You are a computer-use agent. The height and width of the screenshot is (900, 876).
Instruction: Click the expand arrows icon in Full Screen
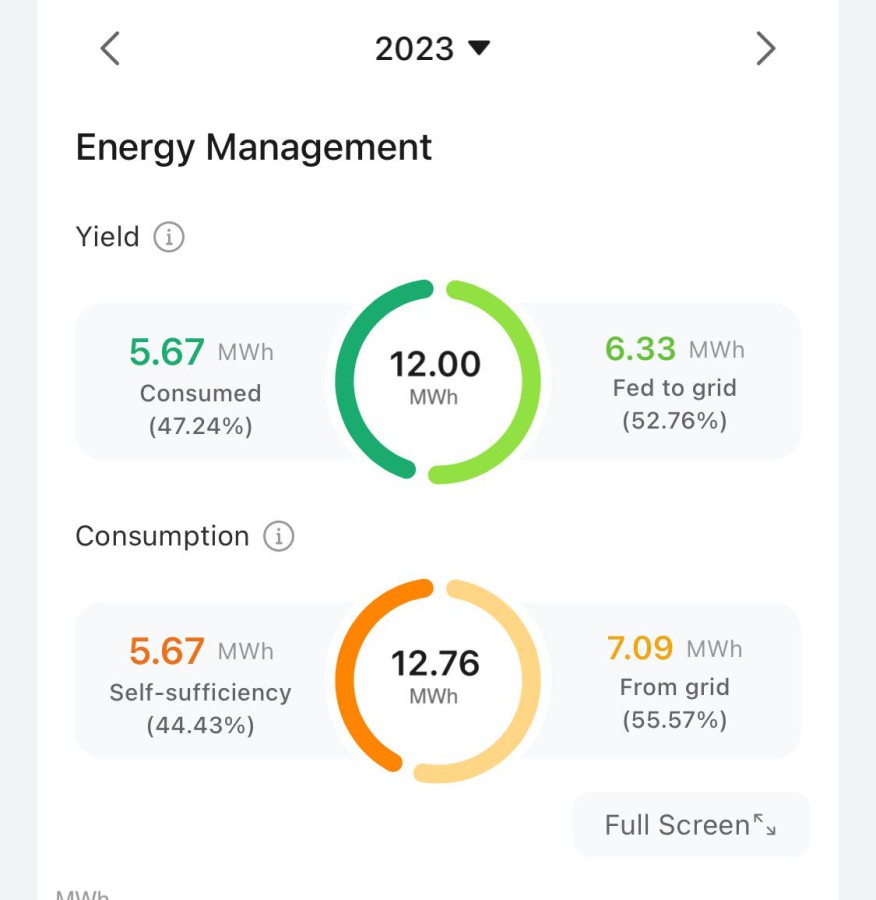(765, 824)
